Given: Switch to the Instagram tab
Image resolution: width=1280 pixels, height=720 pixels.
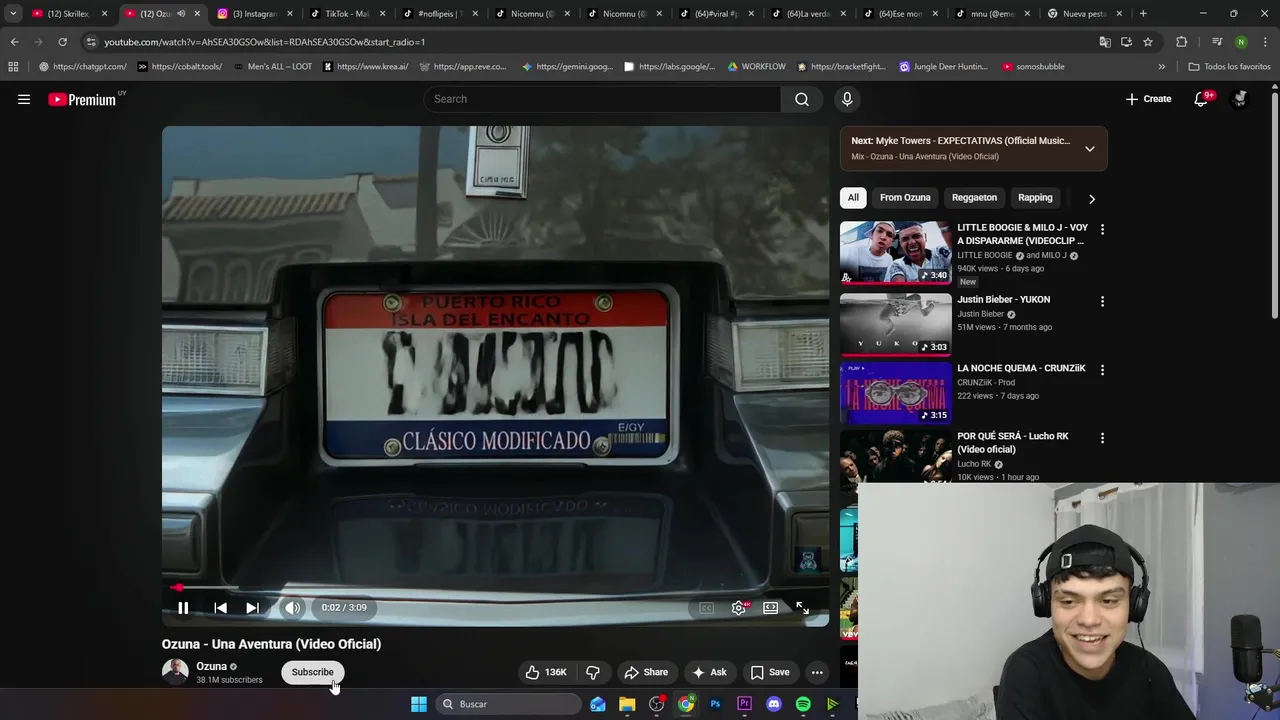Looking at the screenshot, I should (254, 14).
